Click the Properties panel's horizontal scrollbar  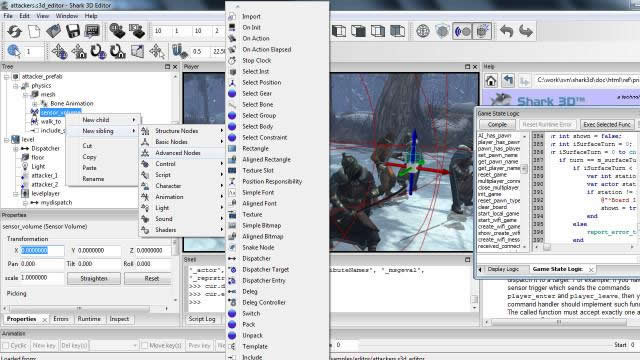(x=86, y=309)
